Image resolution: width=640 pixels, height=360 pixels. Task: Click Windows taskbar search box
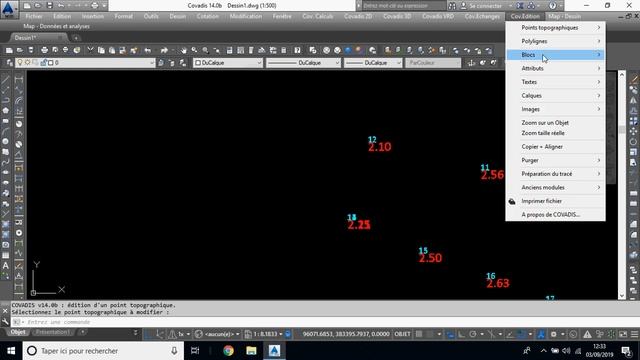pyautogui.click(x=102, y=351)
